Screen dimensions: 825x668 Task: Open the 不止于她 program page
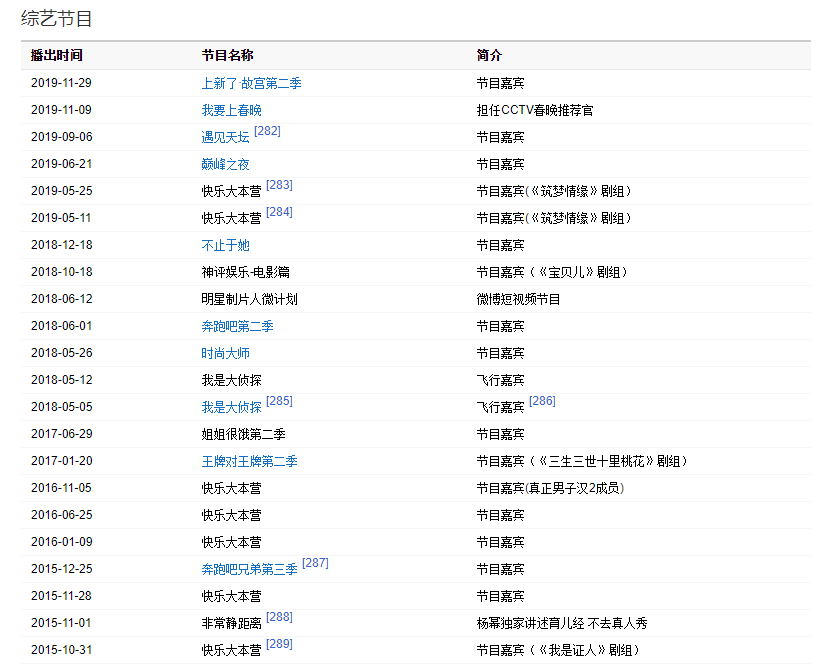(225, 245)
